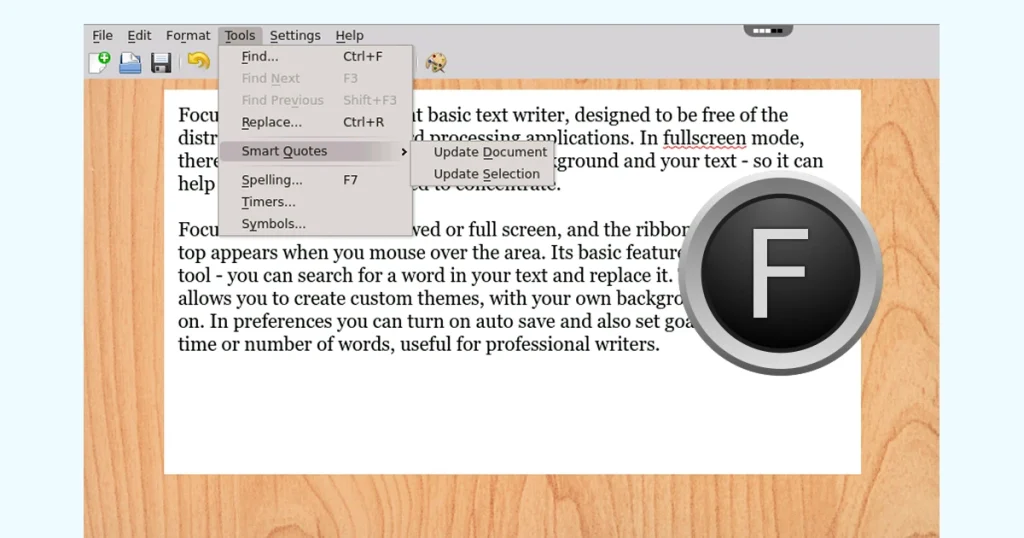This screenshot has height=538, width=1024.
Task: Open Symbols... from Tools menu
Action: point(316,223)
